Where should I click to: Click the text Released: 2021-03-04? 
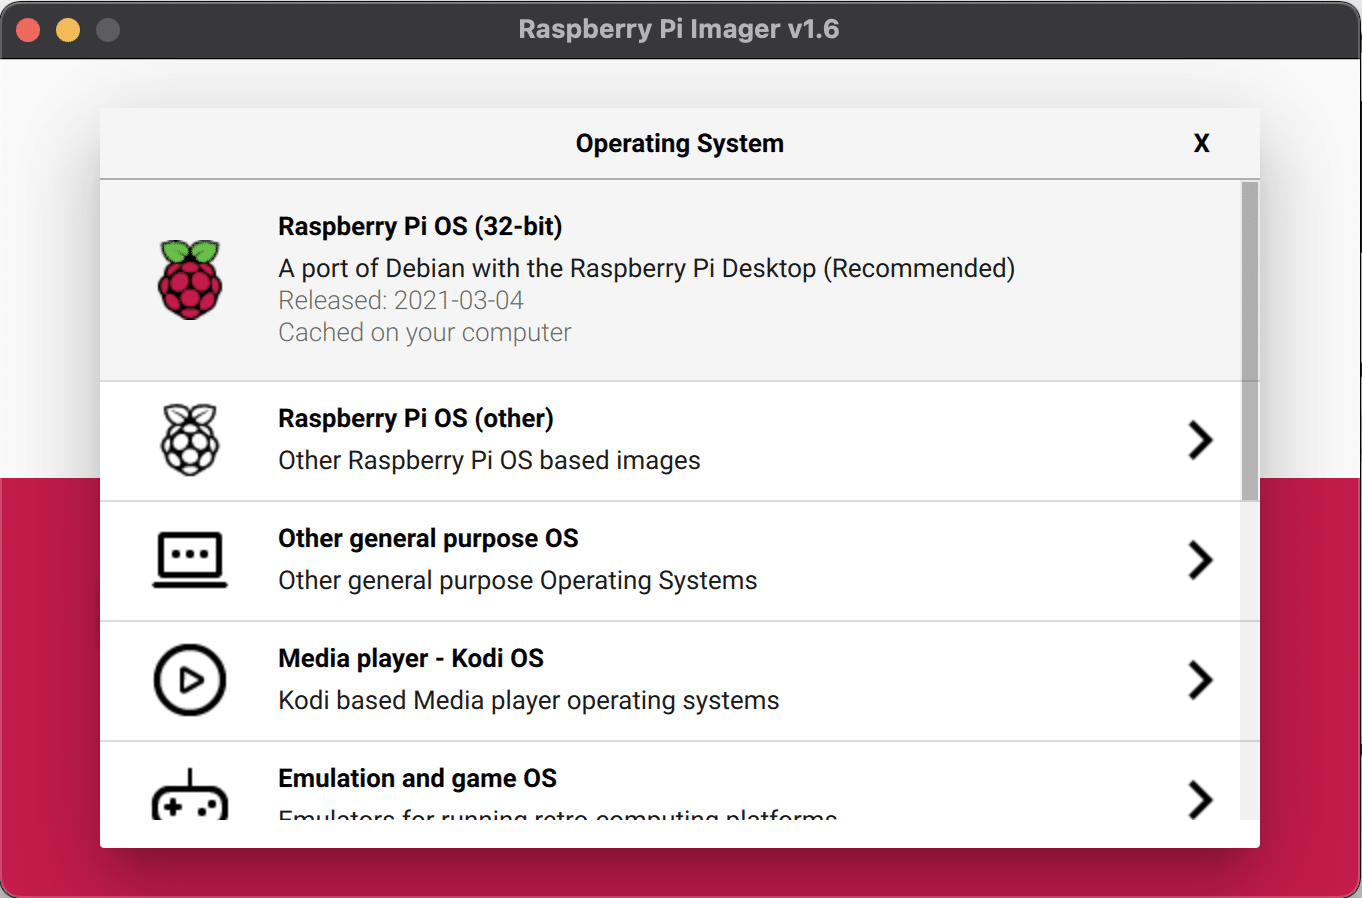[400, 300]
